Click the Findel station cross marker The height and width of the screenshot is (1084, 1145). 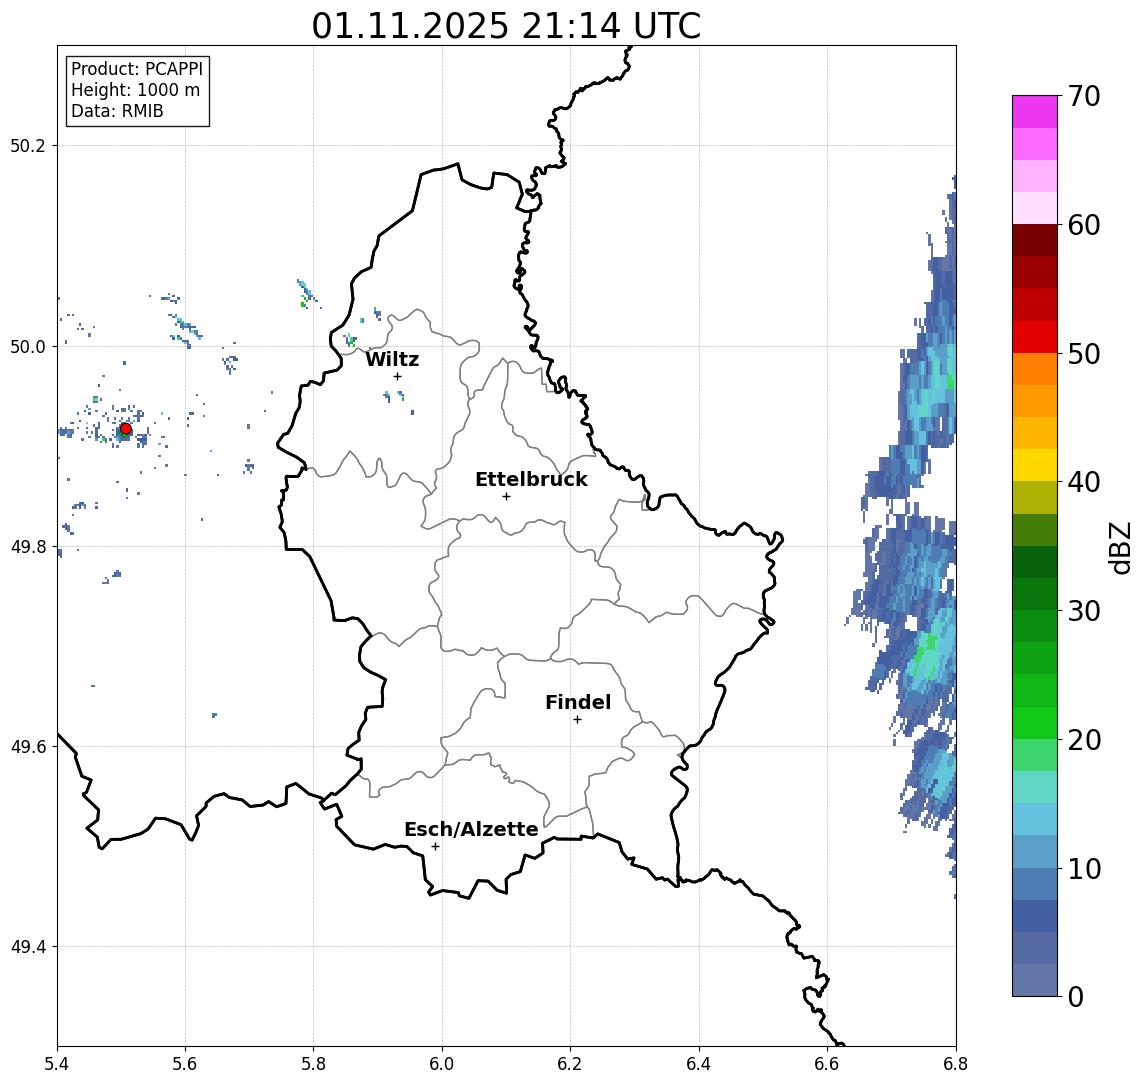pyautogui.click(x=577, y=720)
